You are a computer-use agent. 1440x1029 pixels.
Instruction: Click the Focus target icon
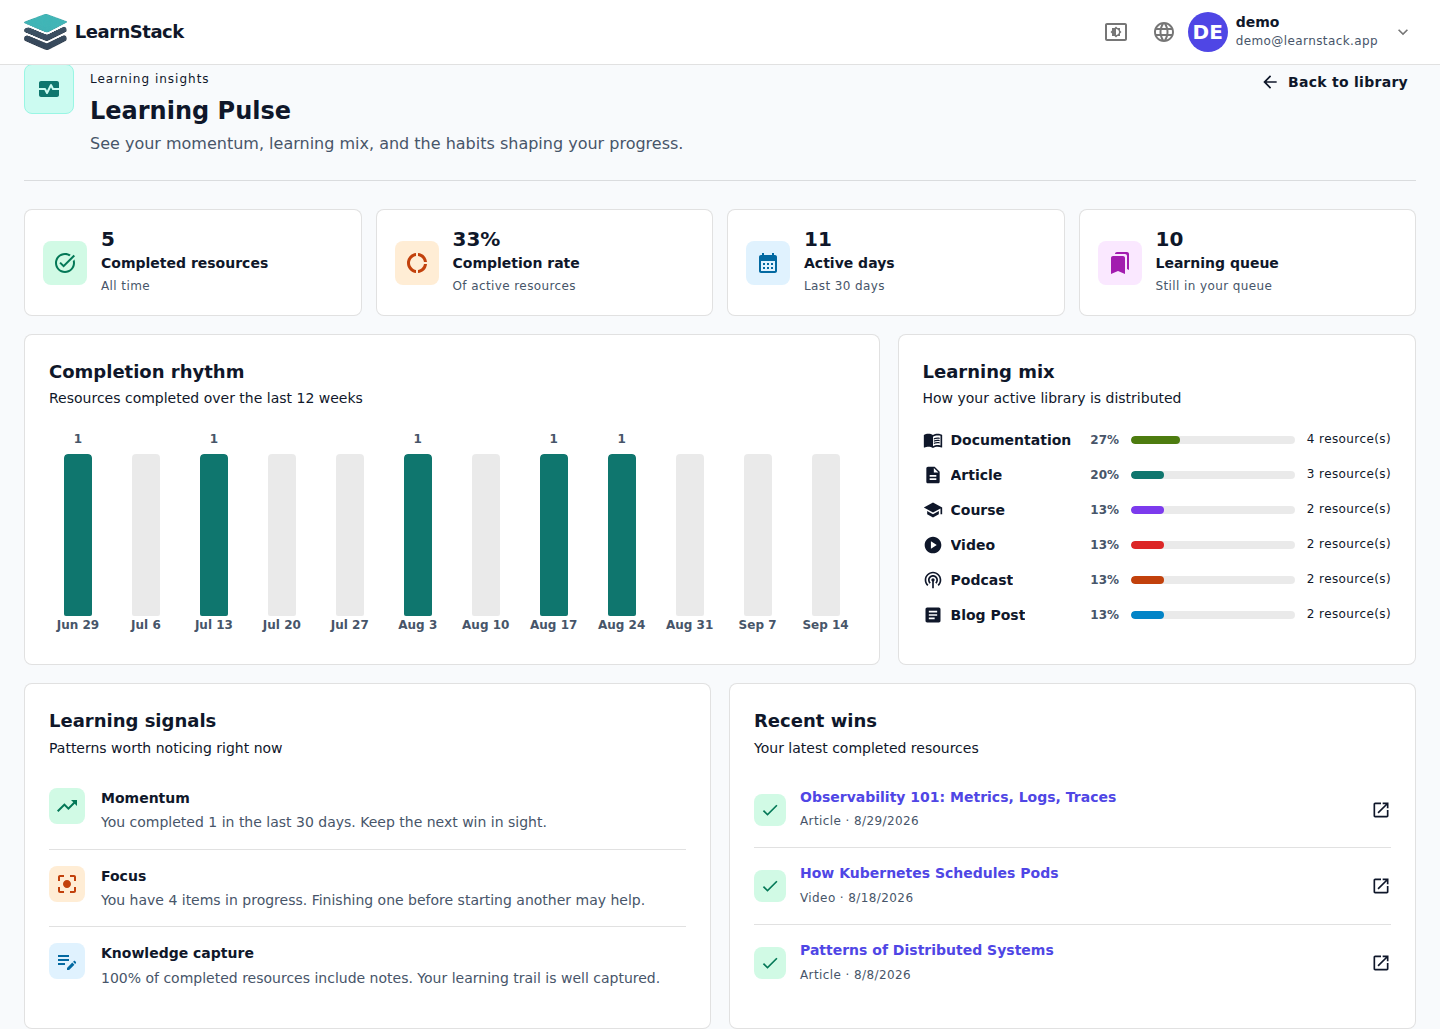point(67,884)
